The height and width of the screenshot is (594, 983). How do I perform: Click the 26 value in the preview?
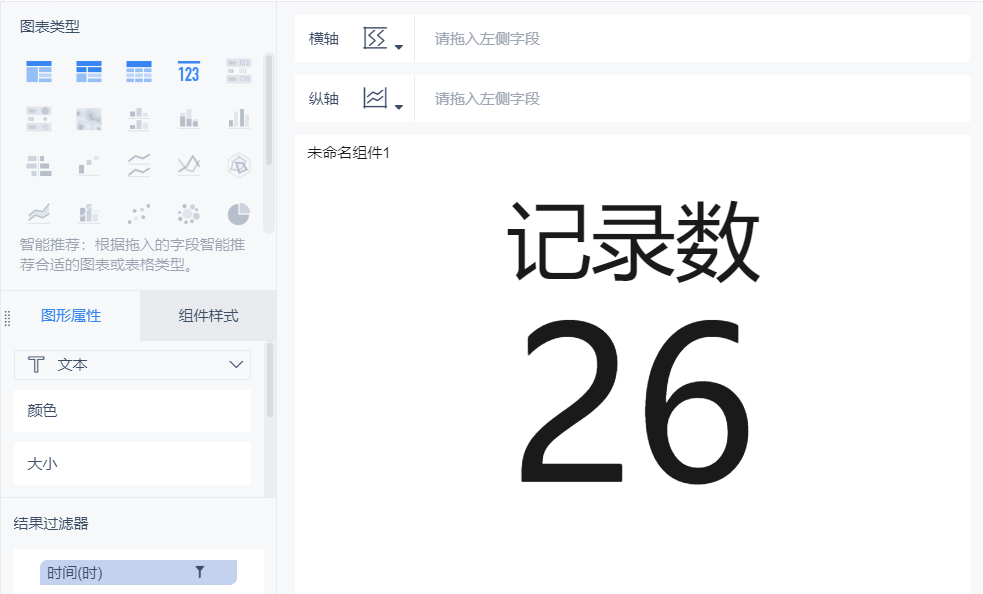[634, 401]
